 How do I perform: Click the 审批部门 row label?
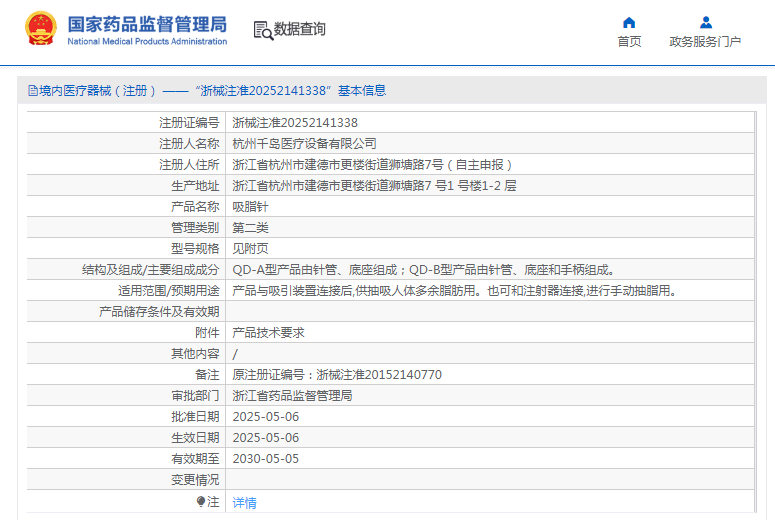[195, 395]
